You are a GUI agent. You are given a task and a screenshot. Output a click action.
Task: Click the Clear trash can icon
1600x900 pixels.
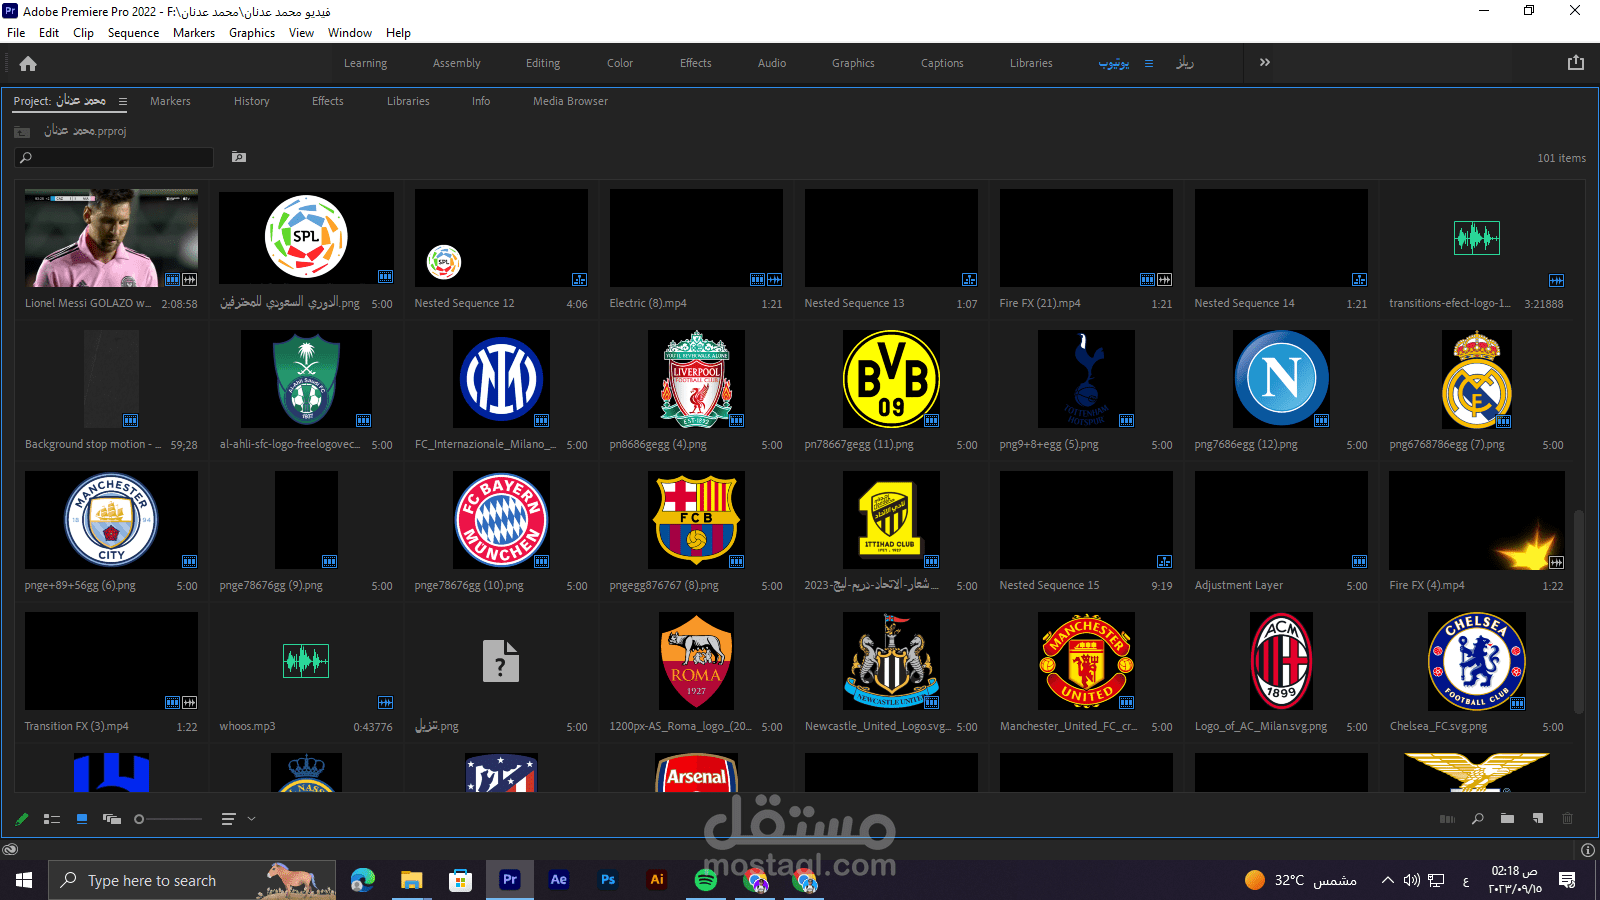1567,819
